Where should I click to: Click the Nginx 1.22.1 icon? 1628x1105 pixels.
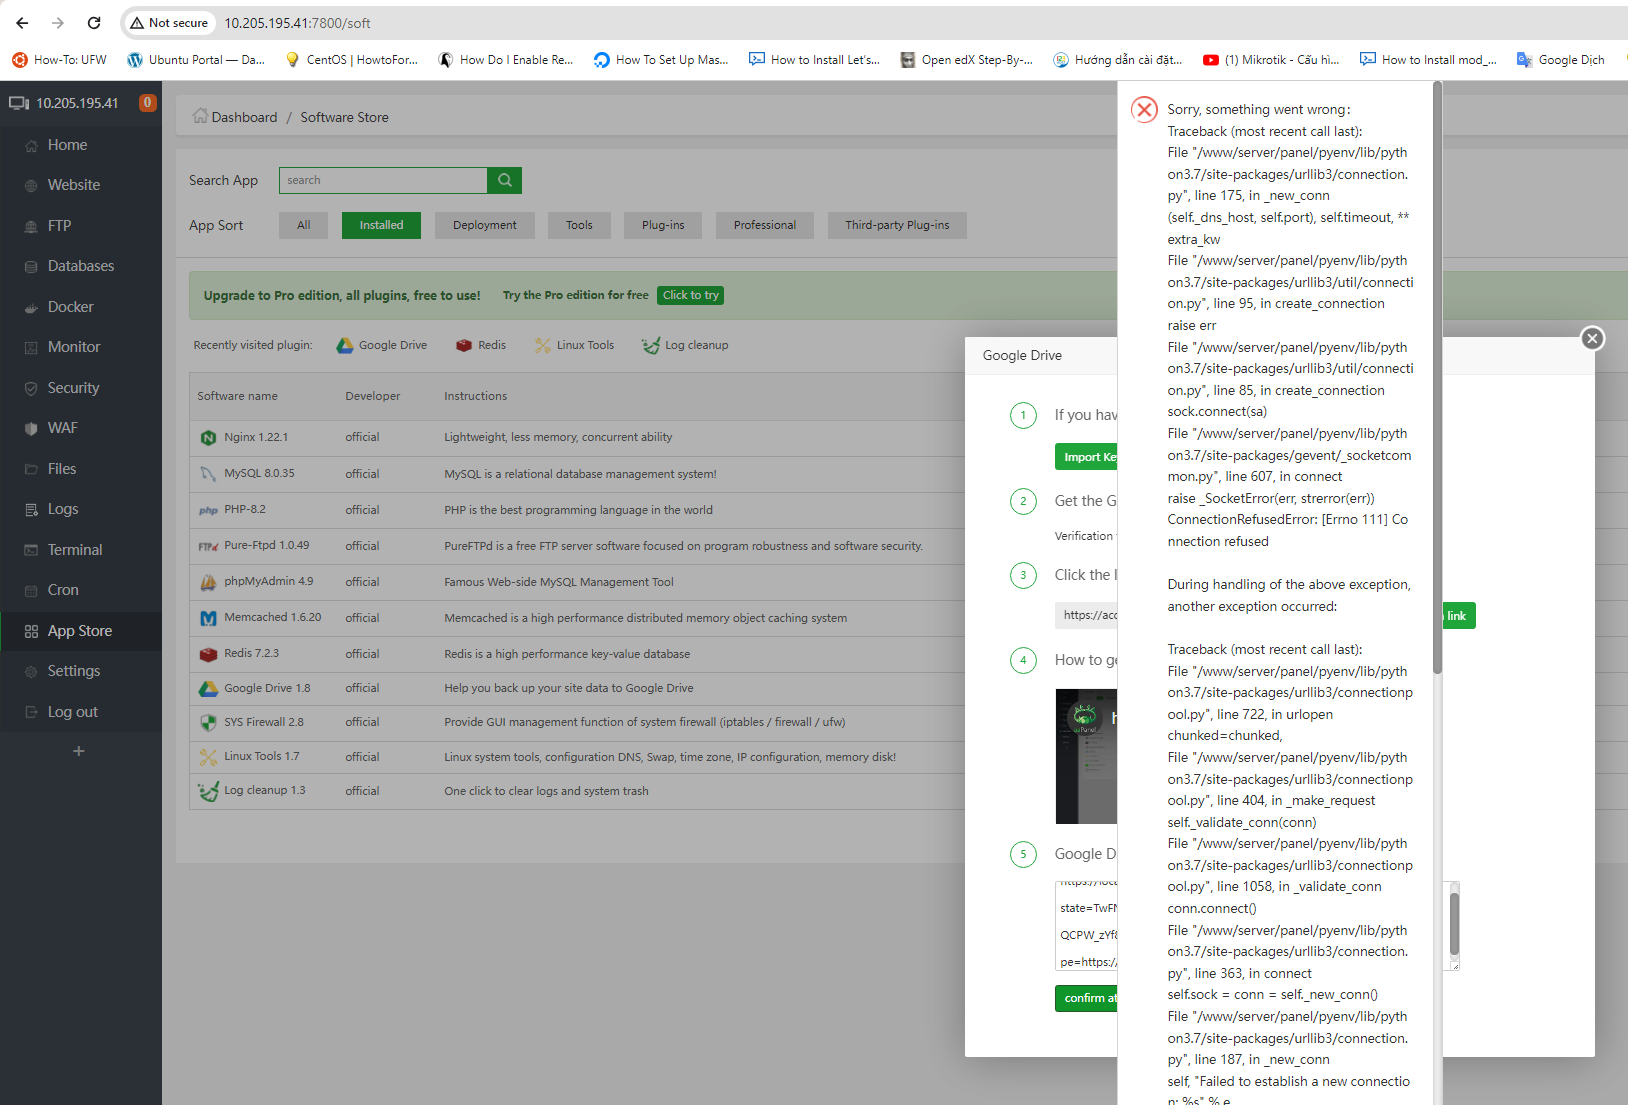click(208, 438)
